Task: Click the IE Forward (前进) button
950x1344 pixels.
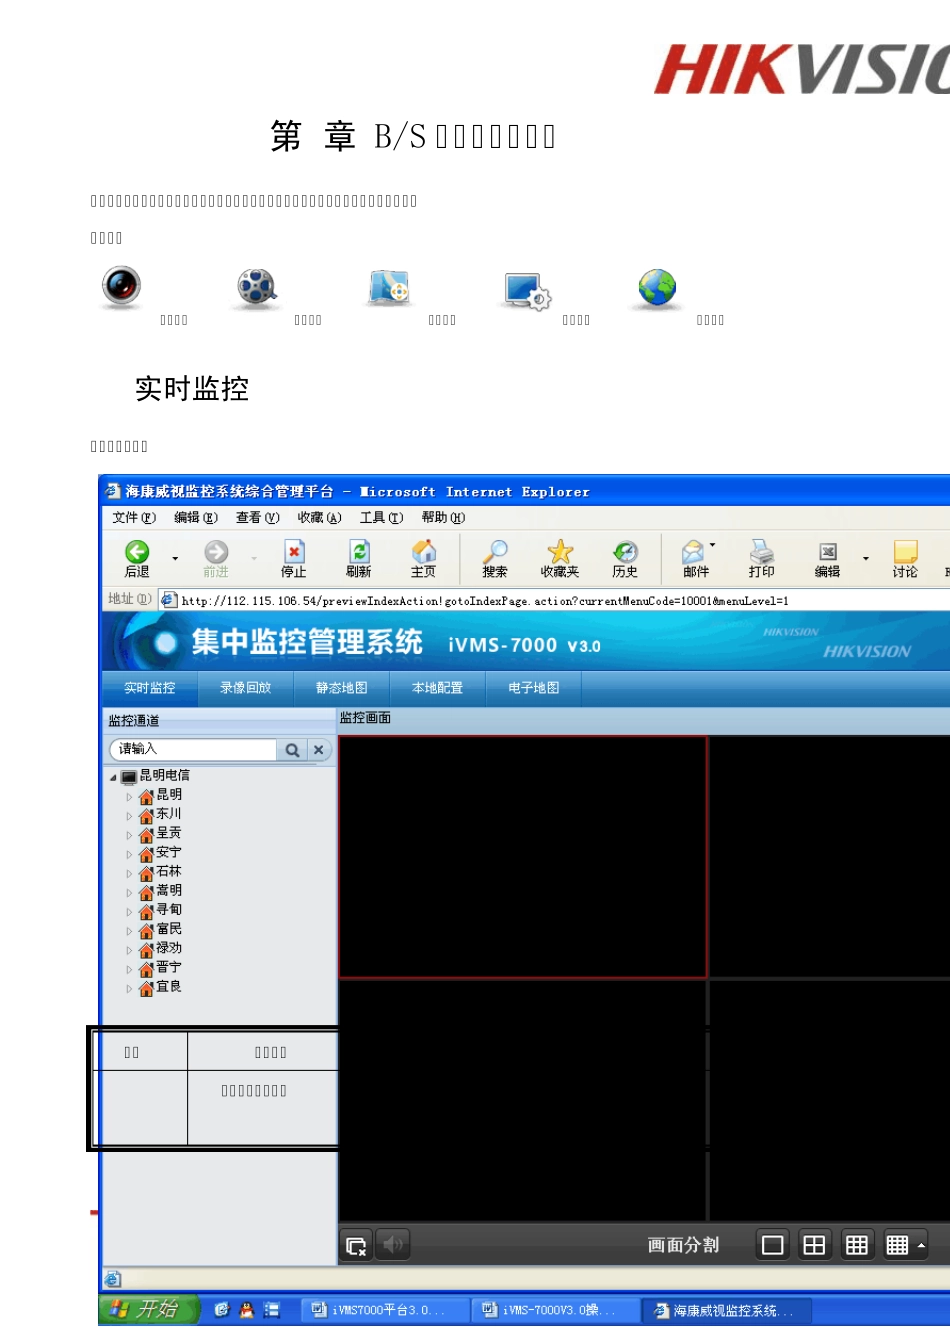Action: 216,558
